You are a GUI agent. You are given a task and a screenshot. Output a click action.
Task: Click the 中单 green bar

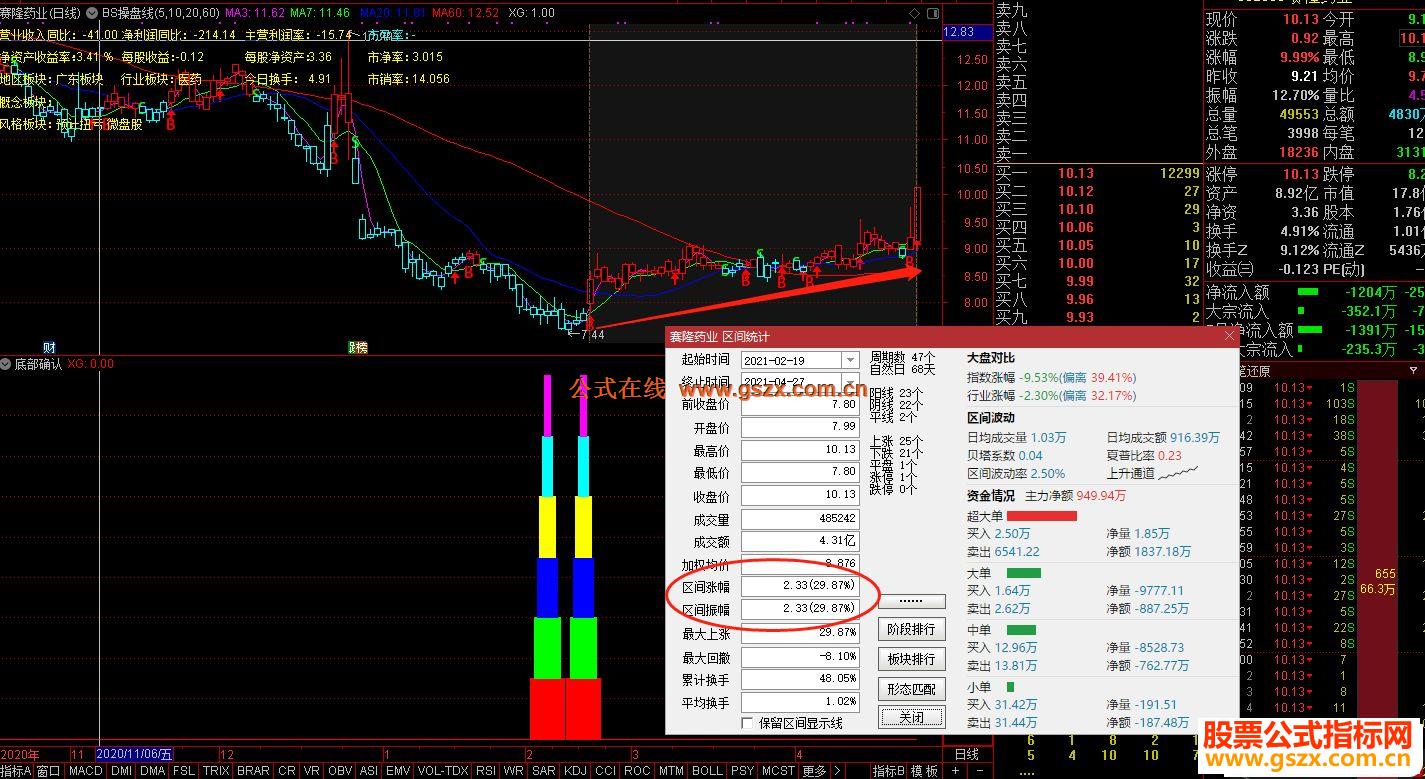pos(1021,630)
